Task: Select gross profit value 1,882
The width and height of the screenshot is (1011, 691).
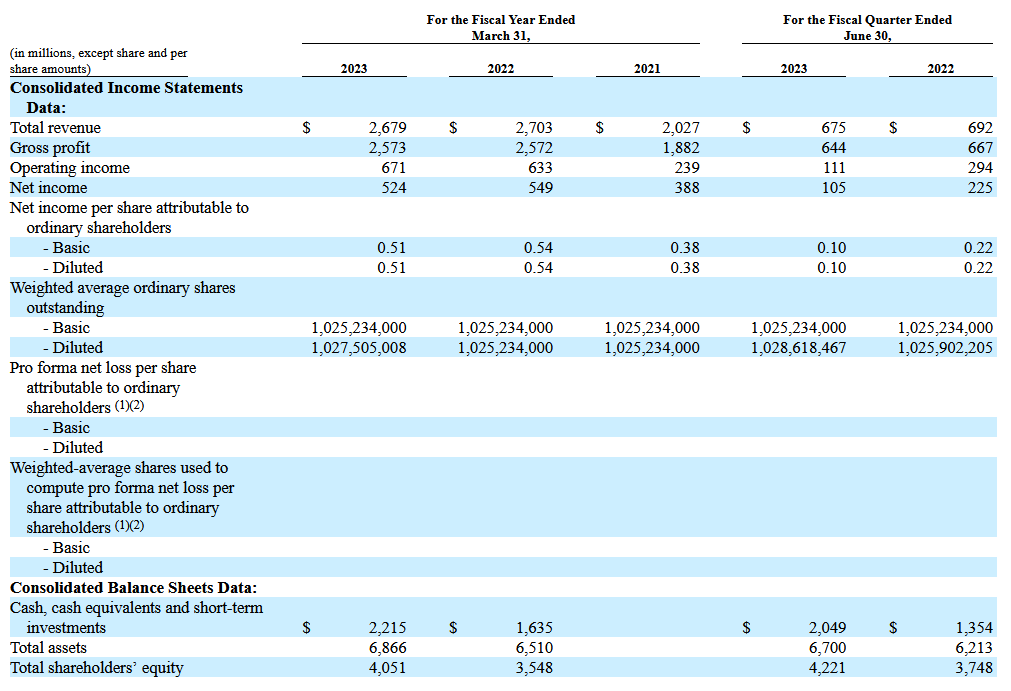Action: 680,148
